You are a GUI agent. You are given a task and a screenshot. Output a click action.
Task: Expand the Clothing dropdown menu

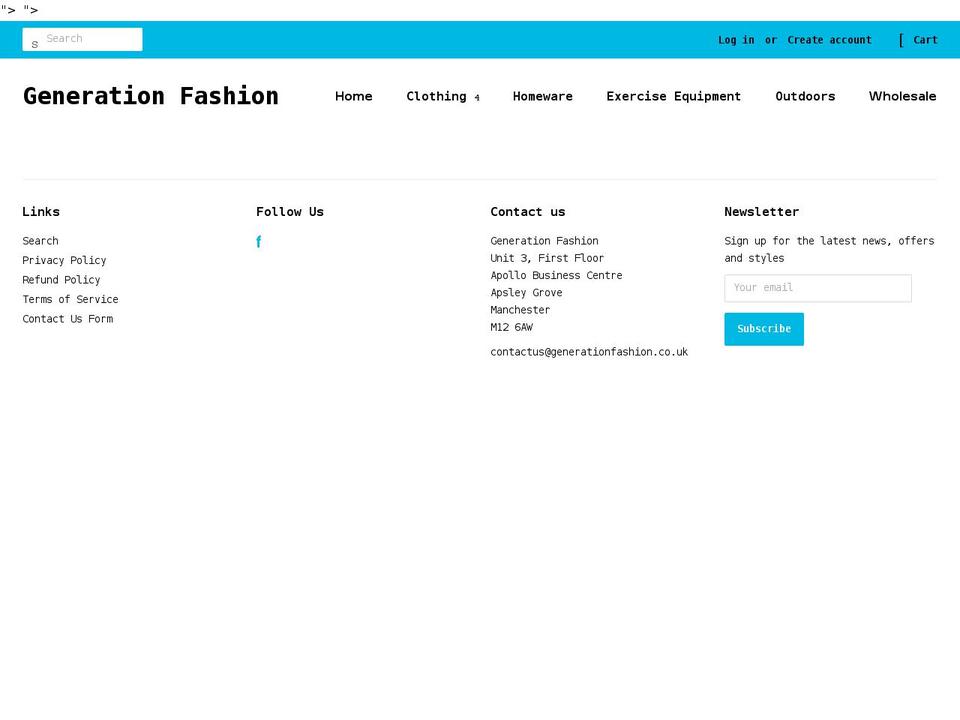click(441, 96)
